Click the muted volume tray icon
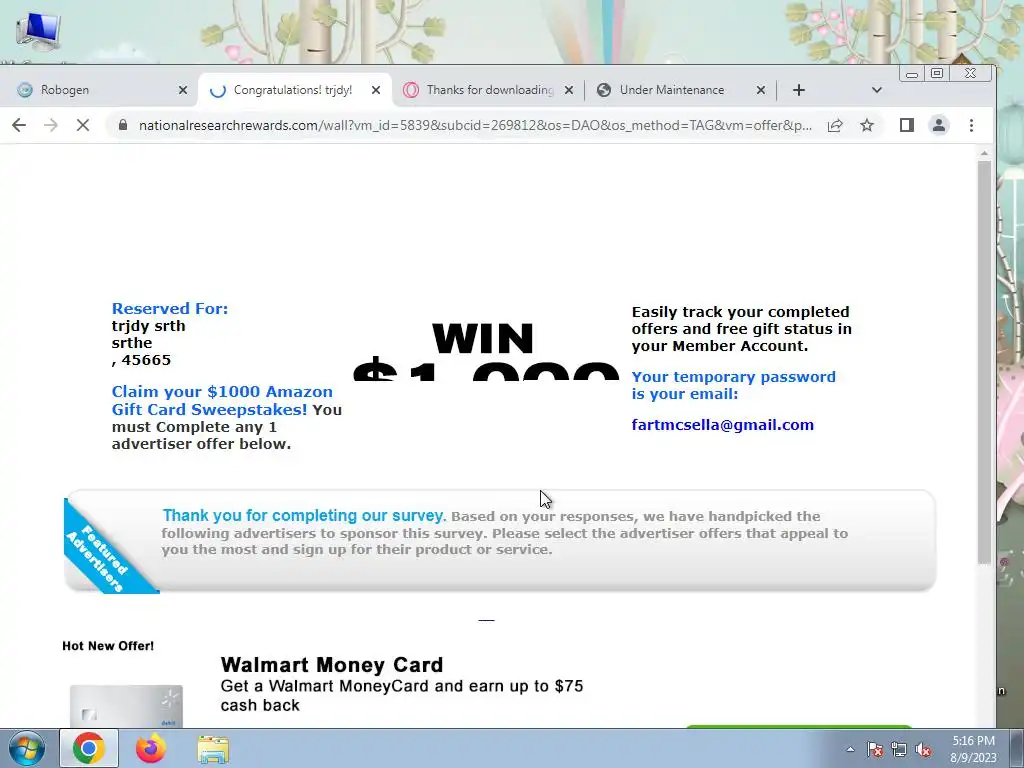 pos(923,750)
